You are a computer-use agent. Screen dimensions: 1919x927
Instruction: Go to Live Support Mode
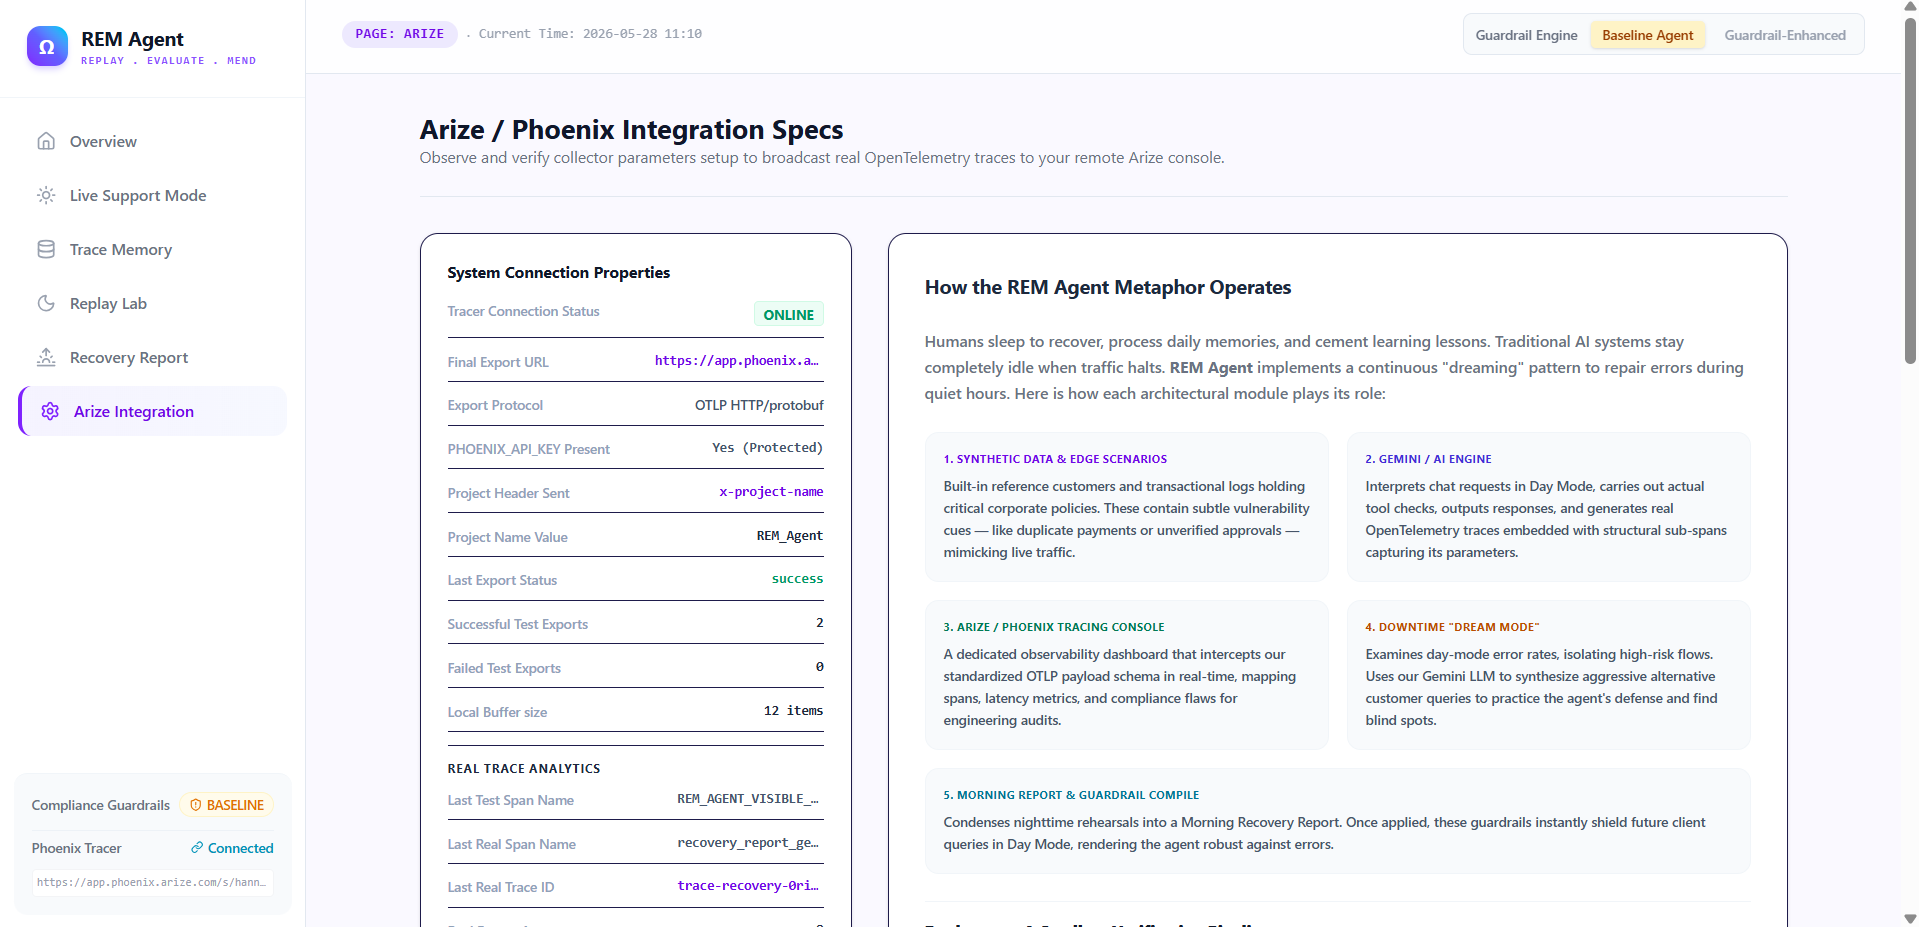(x=153, y=195)
